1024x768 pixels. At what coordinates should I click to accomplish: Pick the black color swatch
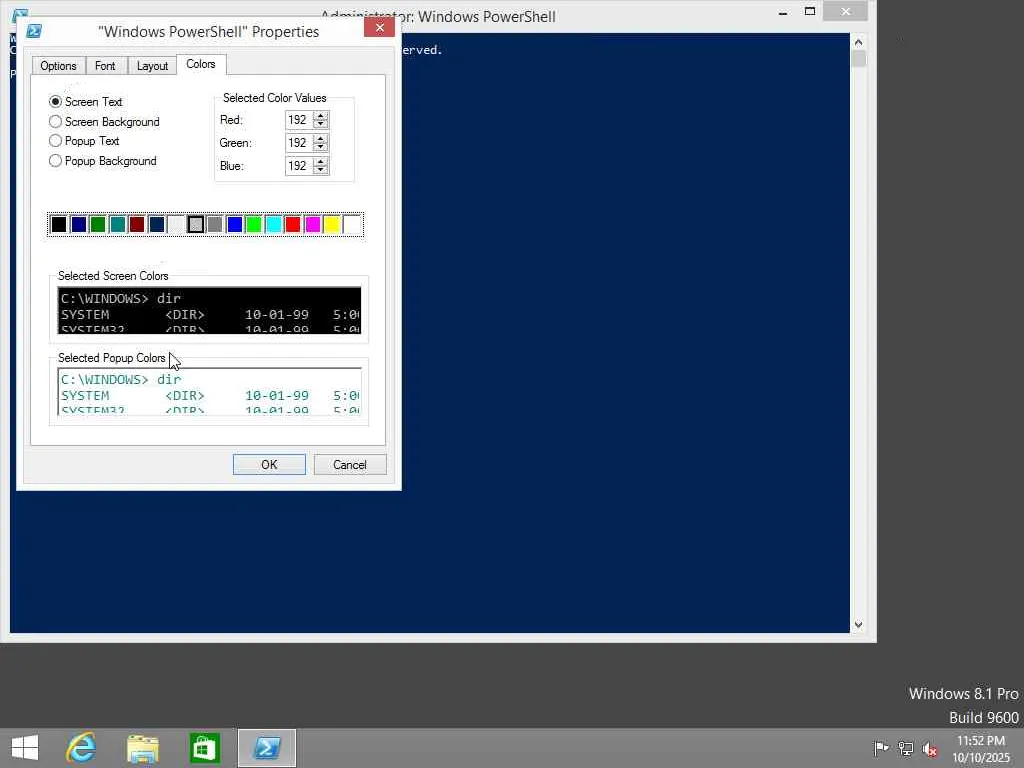[59, 225]
